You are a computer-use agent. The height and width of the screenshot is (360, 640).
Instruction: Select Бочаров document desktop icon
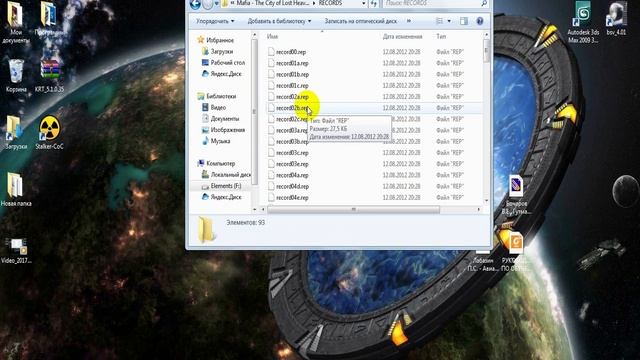point(517,195)
